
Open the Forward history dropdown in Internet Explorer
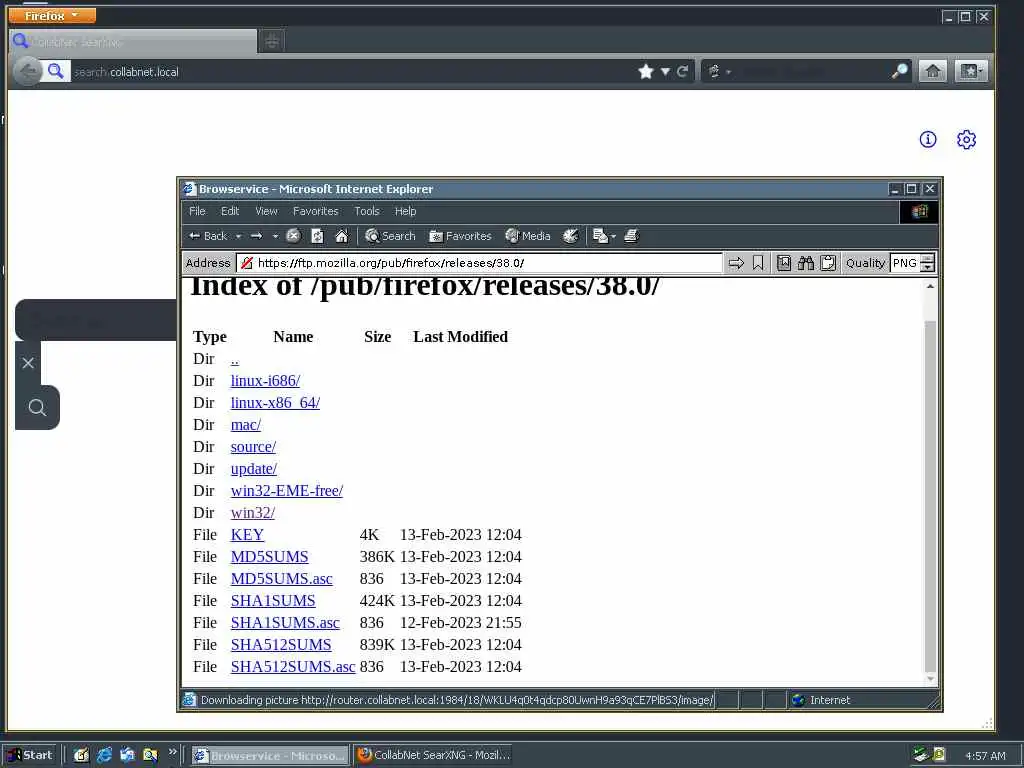[275, 236]
